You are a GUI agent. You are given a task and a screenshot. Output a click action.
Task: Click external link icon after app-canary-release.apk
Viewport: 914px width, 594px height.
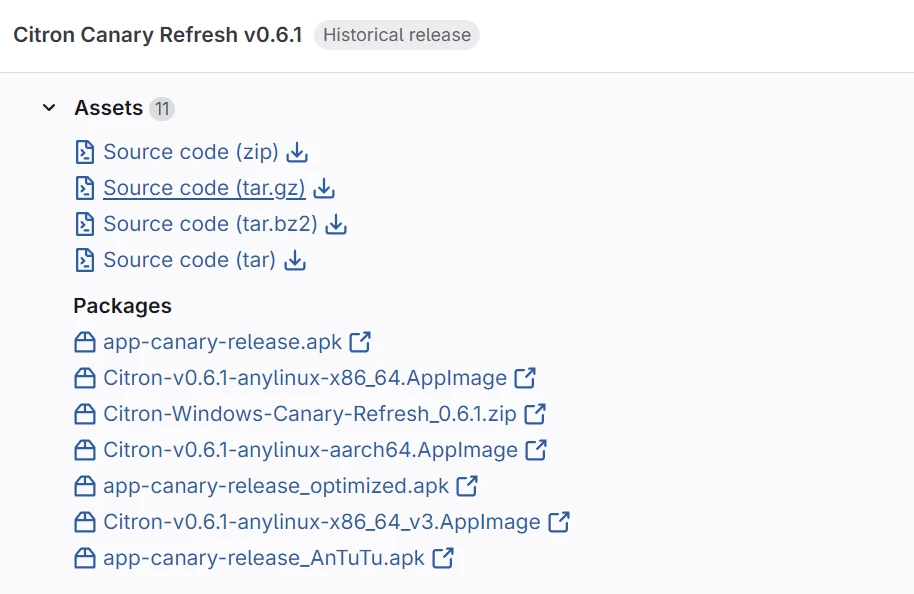click(x=360, y=342)
